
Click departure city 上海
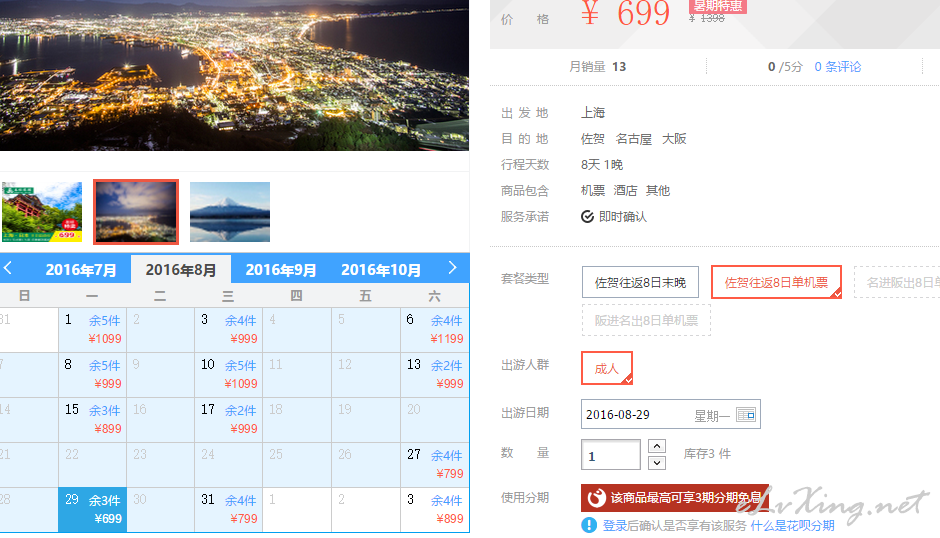coord(593,113)
